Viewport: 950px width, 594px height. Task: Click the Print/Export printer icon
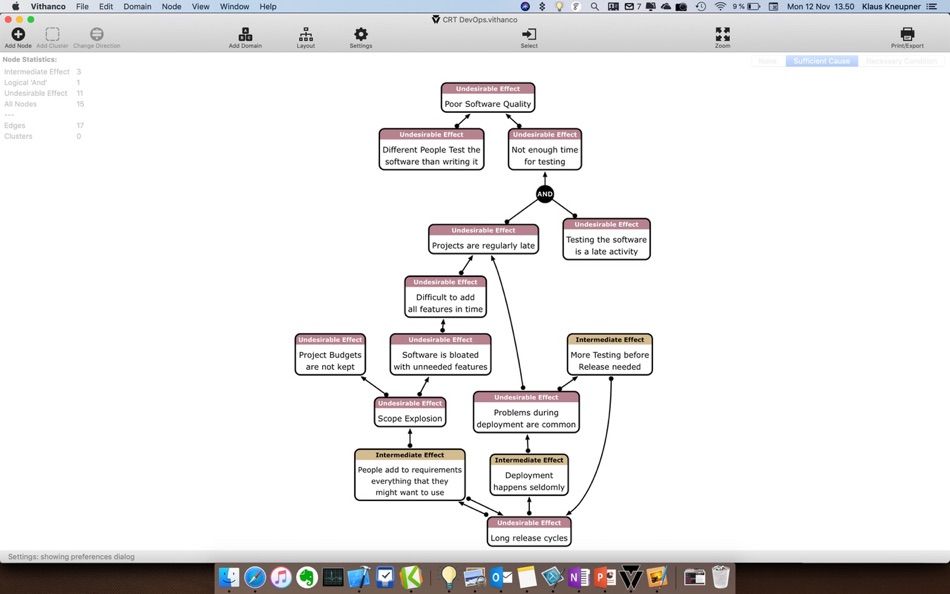[x=907, y=35]
